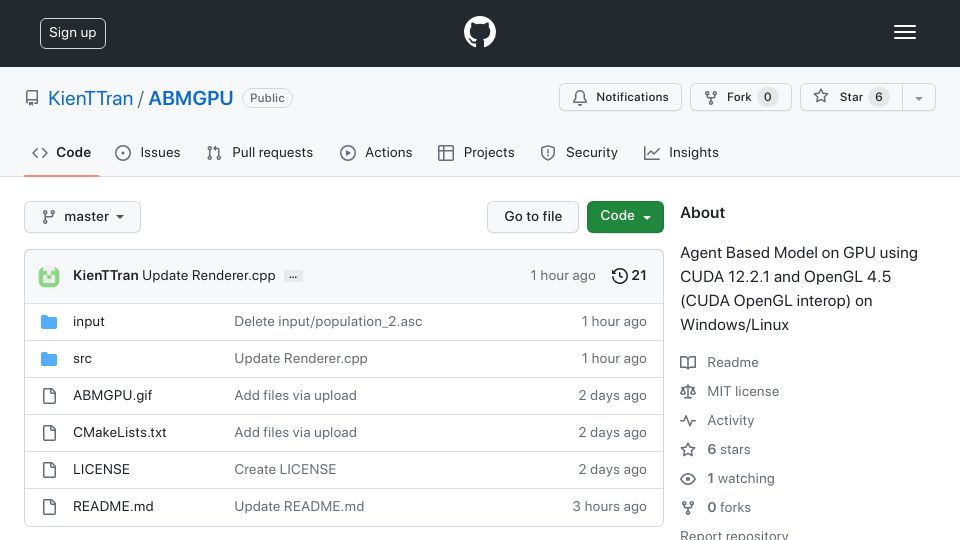Click the star icon beside 6 stars
Image resolution: width=960 pixels, height=540 pixels.
(688, 449)
